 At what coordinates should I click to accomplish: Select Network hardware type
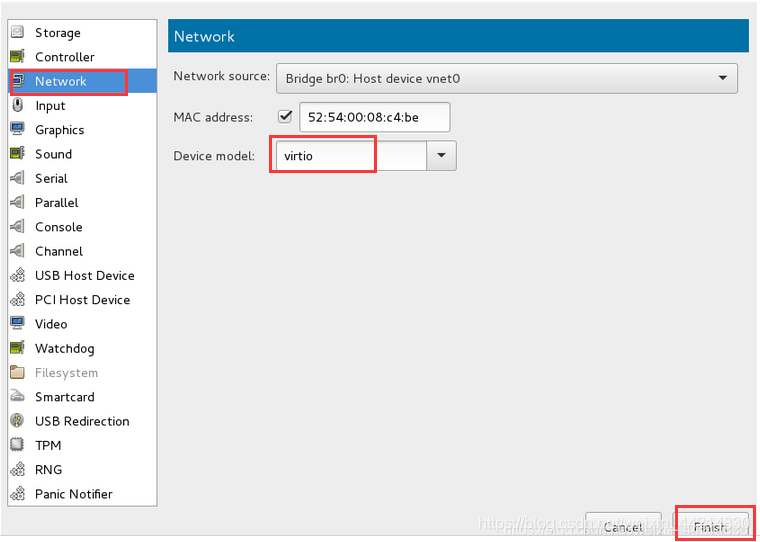82,81
